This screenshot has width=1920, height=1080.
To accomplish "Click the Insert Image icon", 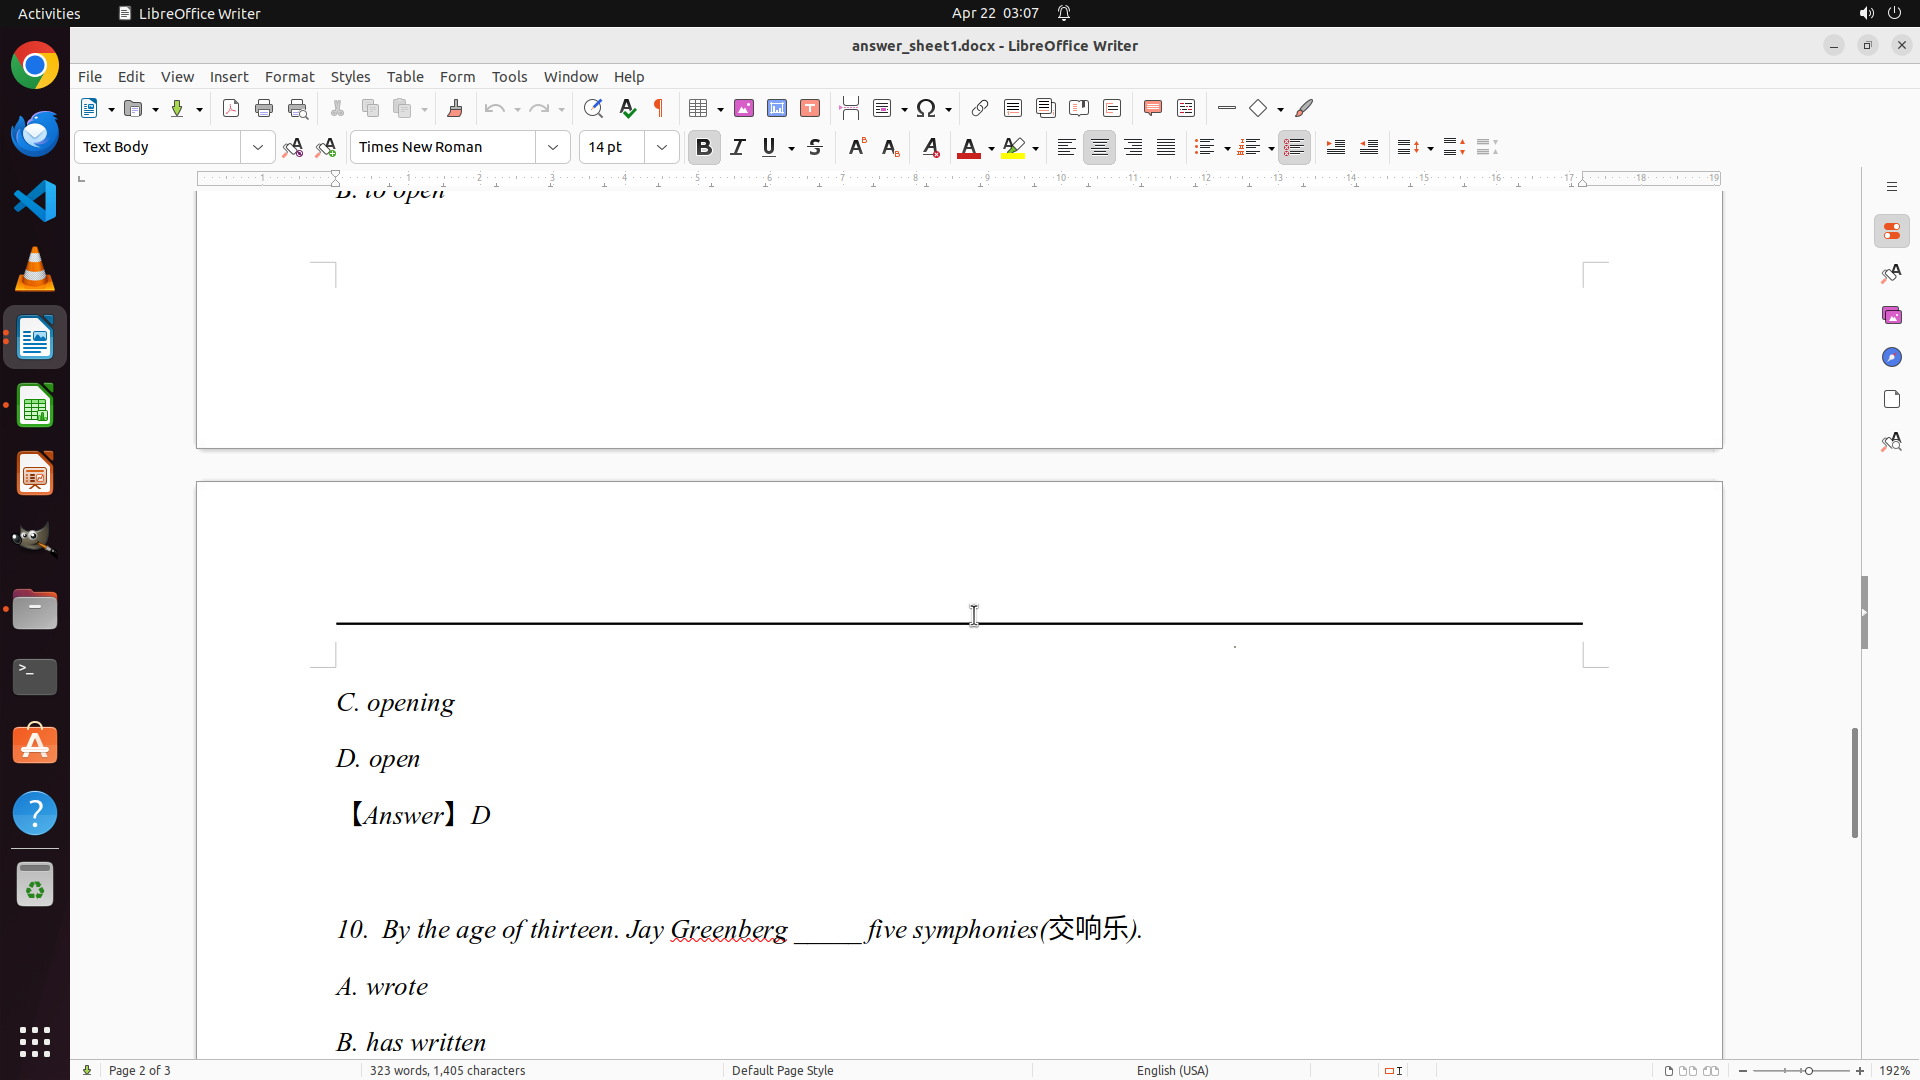I will point(744,108).
